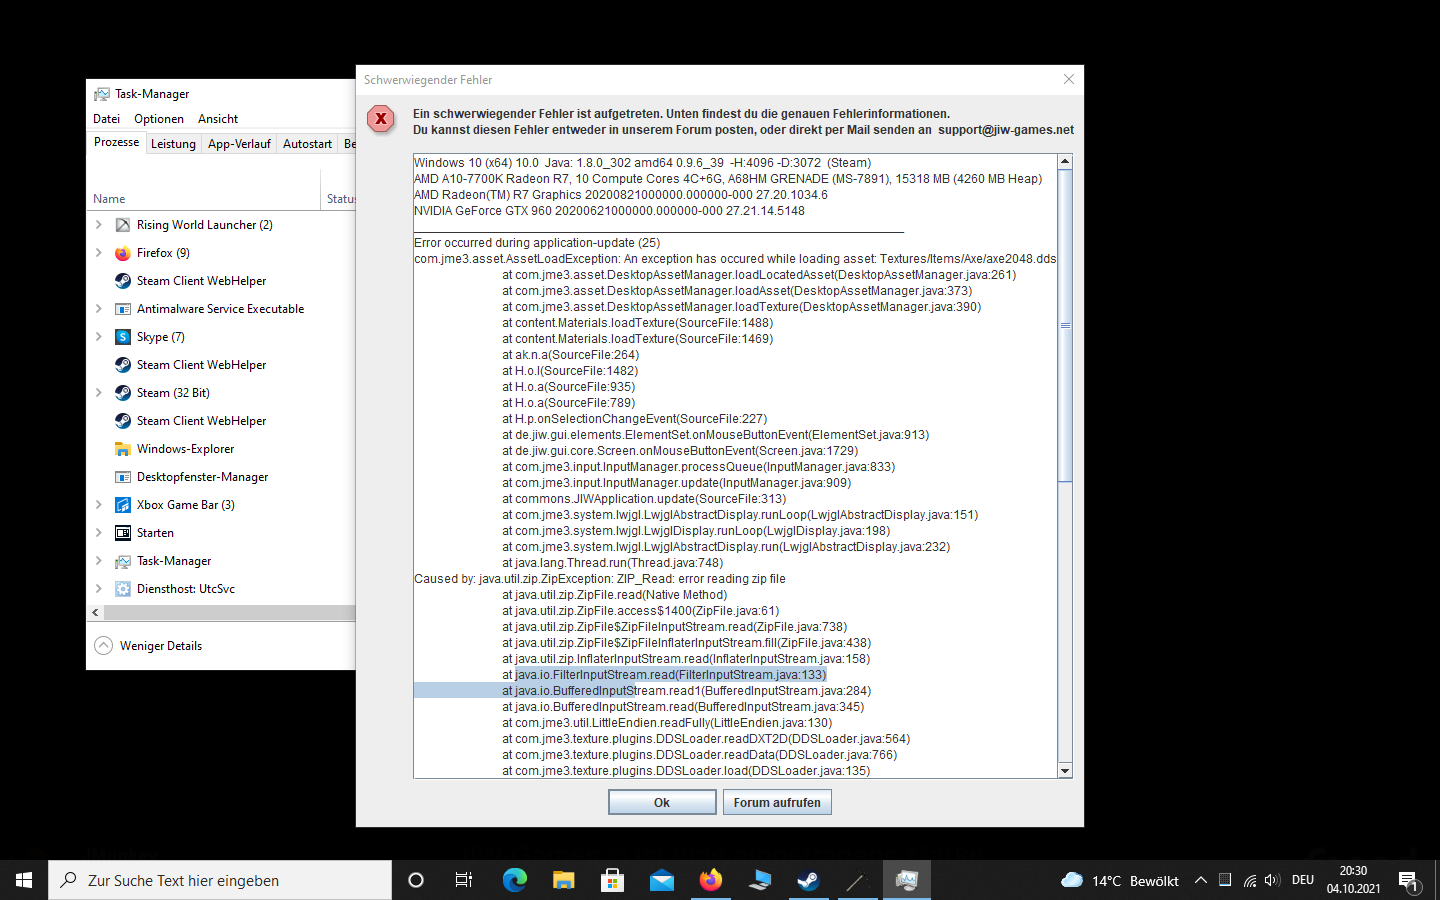Viewport: 1440px width, 900px height.
Task: Click the Rising World Launcher process icon
Action: [x=123, y=225]
